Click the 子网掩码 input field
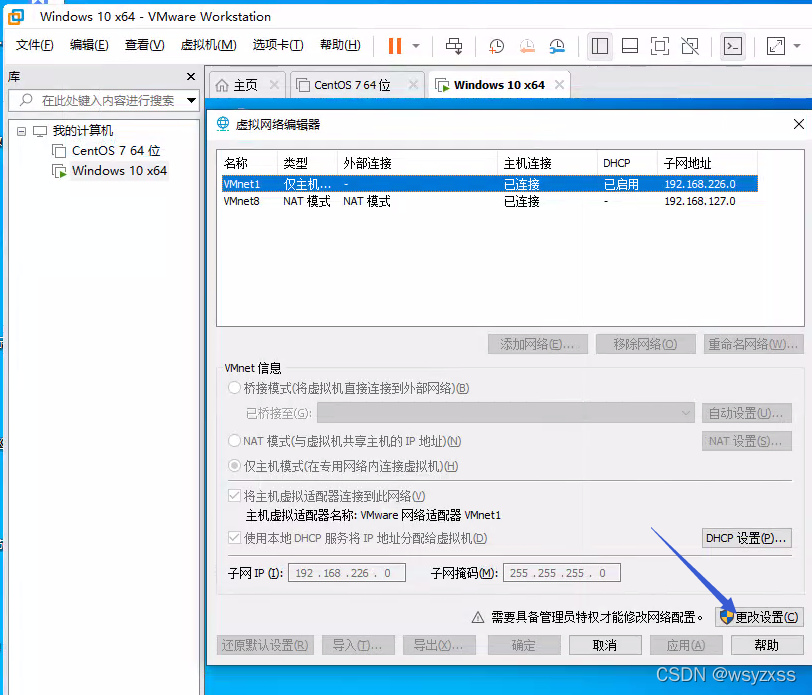Image resolution: width=812 pixels, height=695 pixels. 561,573
